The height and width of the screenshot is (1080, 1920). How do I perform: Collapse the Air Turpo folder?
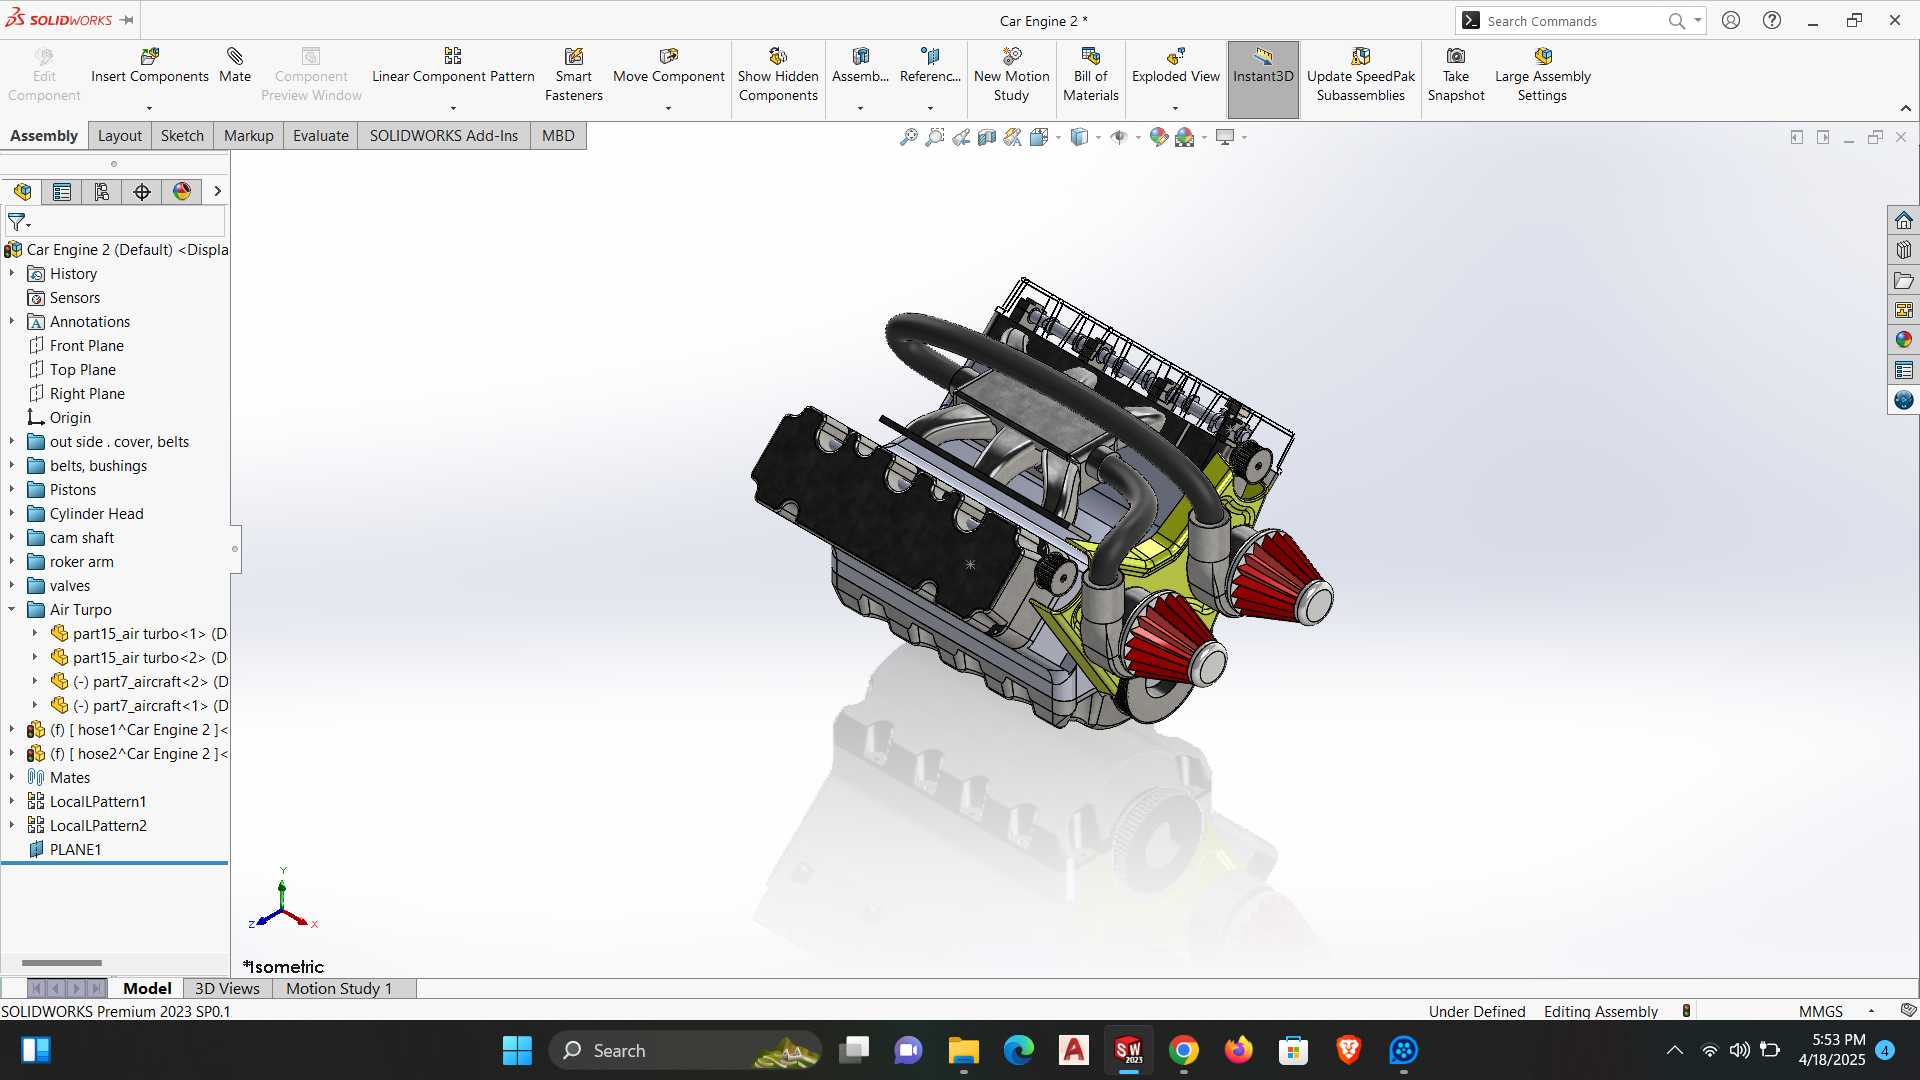[x=12, y=610]
